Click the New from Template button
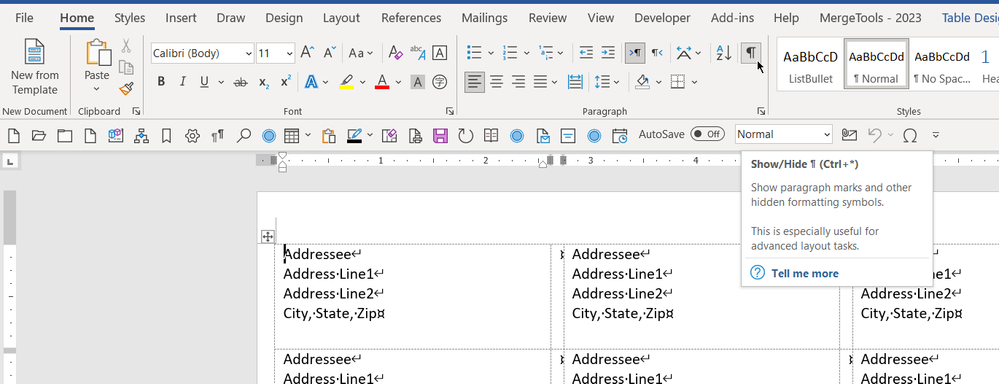Screen dimensions: 999x384 pos(34,68)
